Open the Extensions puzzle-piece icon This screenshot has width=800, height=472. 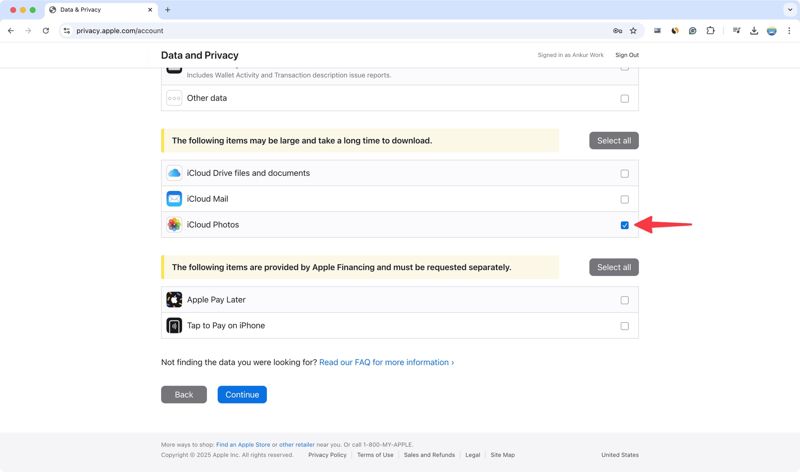[x=710, y=31]
